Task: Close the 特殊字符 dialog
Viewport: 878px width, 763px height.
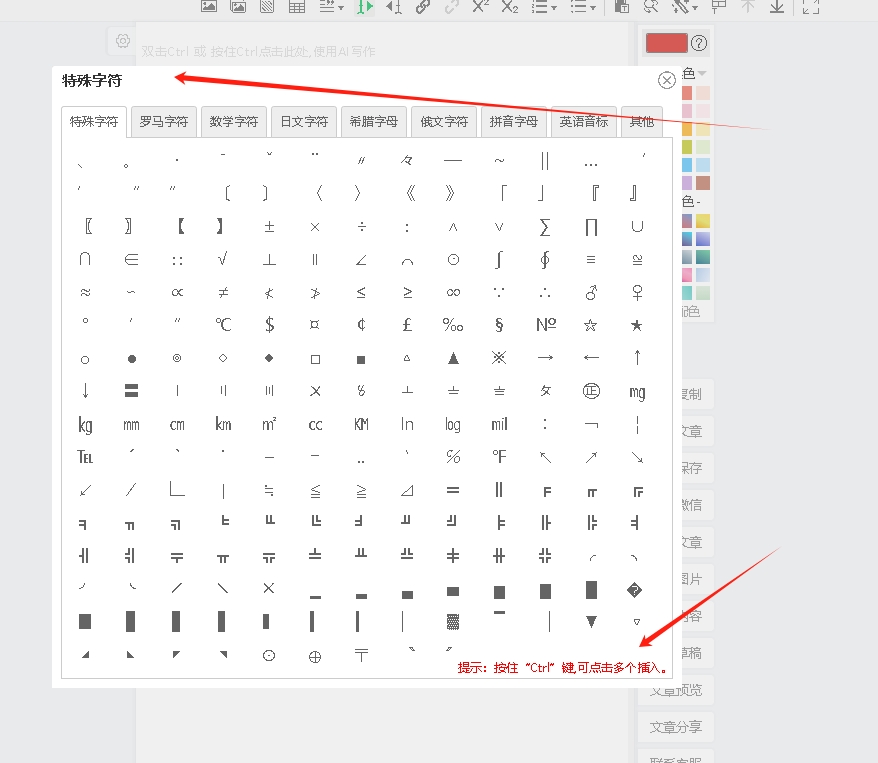Action: [667, 81]
